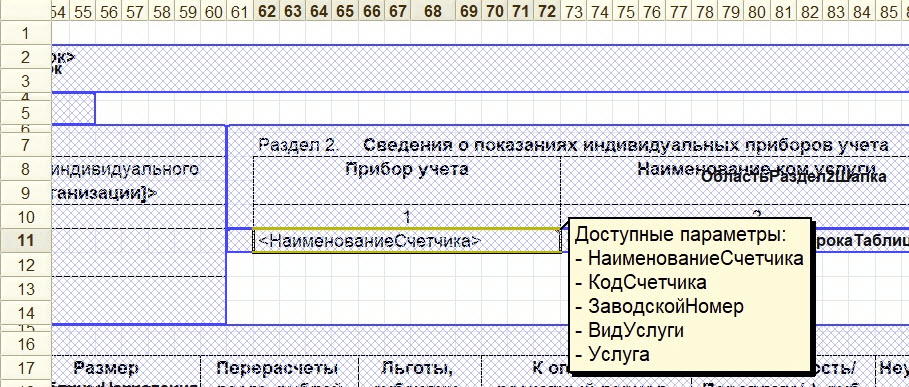Click the 'Доступные параметры:' tooltip heading

click(680, 234)
